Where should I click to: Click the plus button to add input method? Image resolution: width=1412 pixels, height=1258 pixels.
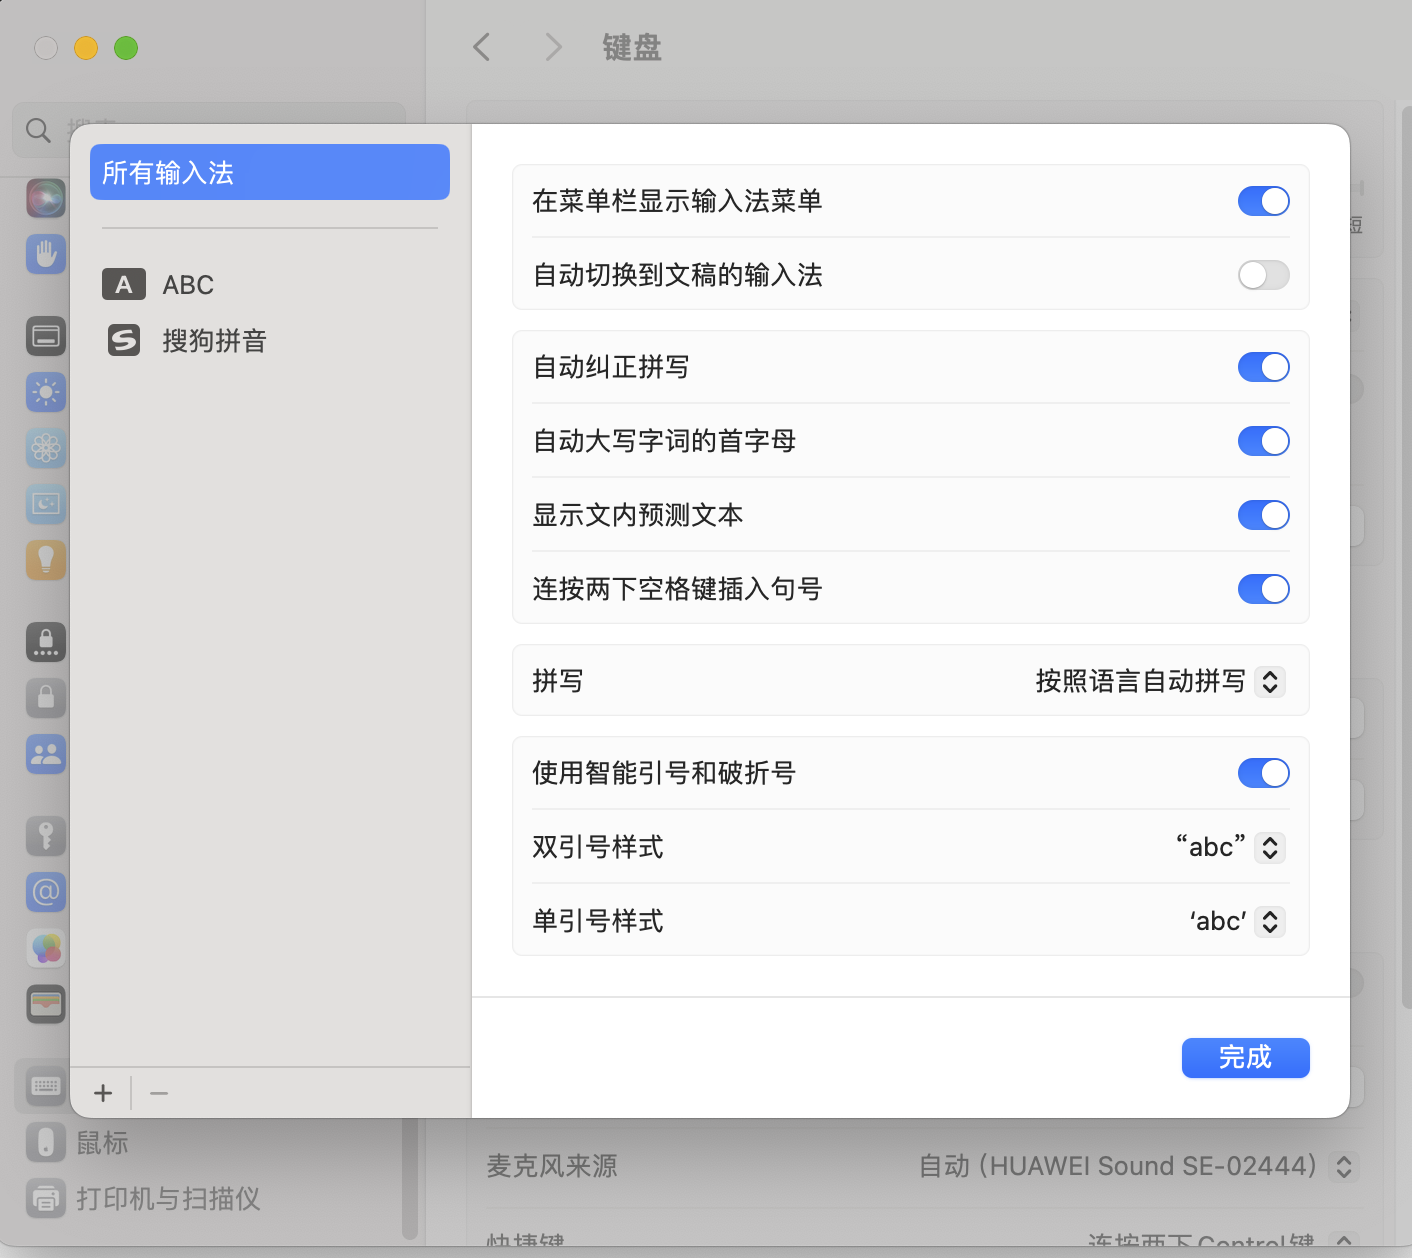pos(103,1093)
